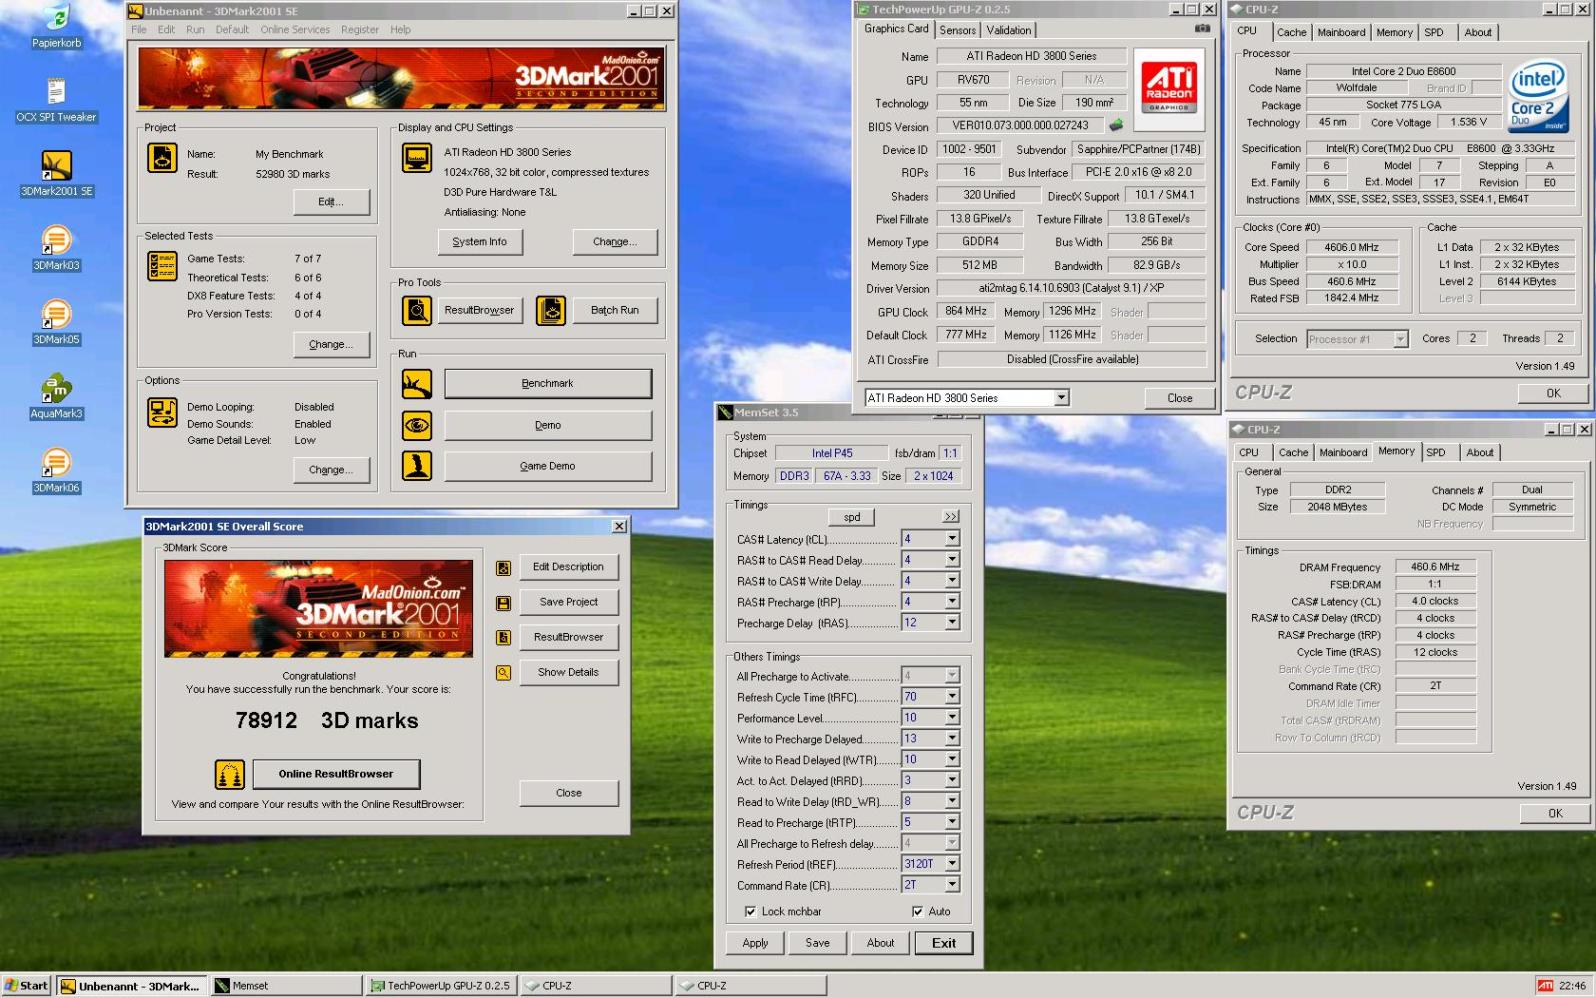Click the Batch Run icon
The image size is (1596, 998).
[551, 311]
